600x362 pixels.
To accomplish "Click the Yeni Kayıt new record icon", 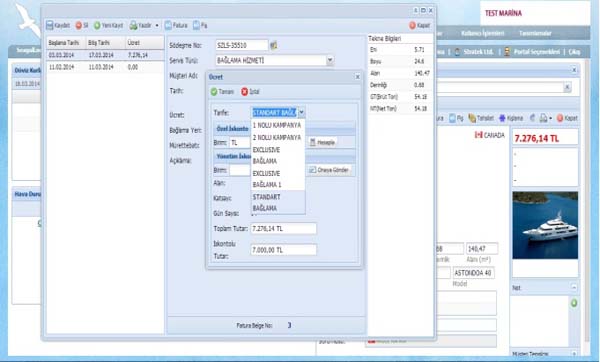I will 97,26.
